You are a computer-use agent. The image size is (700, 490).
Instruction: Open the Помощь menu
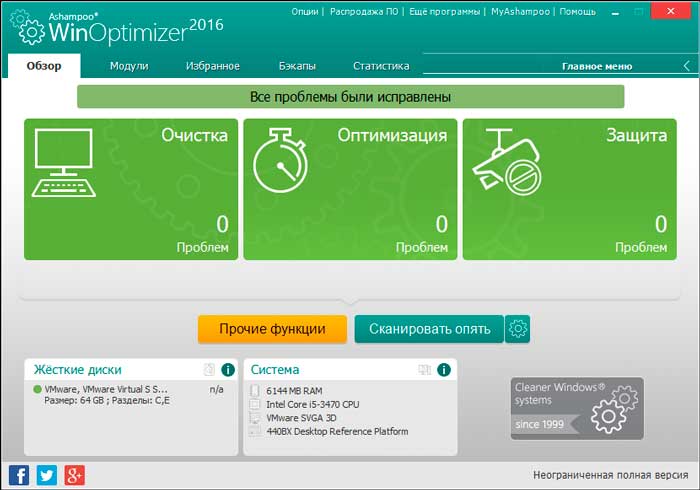click(x=578, y=12)
